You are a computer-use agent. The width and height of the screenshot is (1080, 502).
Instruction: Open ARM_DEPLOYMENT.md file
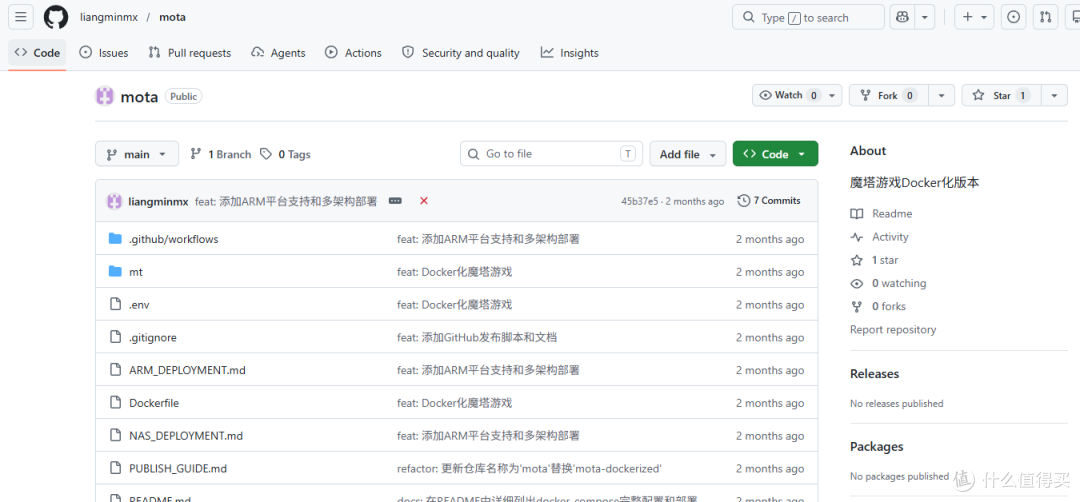(187, 370)
